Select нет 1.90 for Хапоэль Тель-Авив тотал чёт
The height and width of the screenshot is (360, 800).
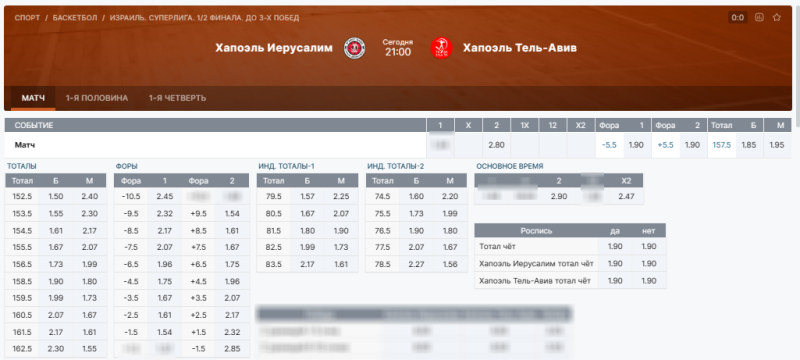click(649, 280)
